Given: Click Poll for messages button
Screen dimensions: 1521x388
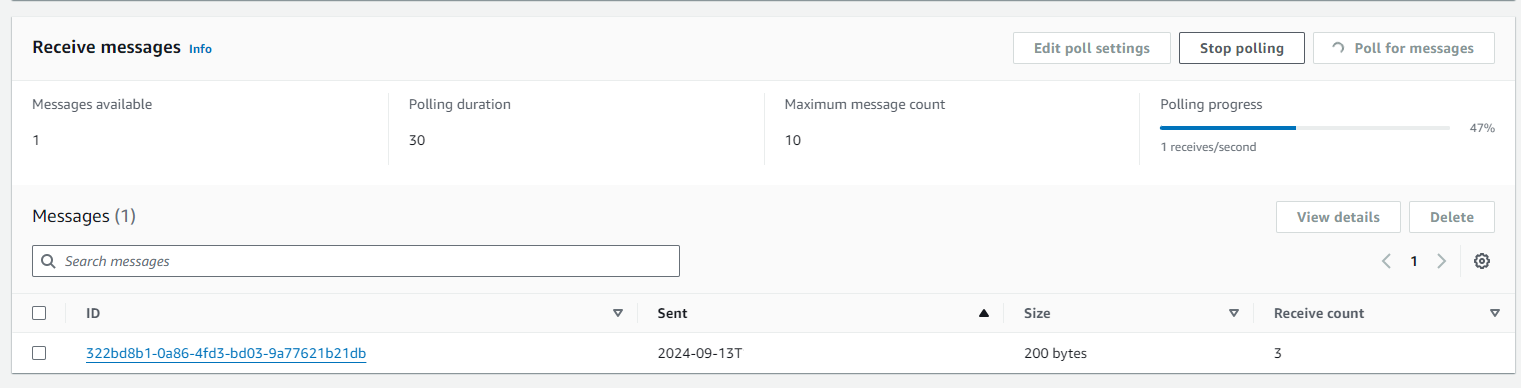Looking at the screenshot, I should 1404,48.
